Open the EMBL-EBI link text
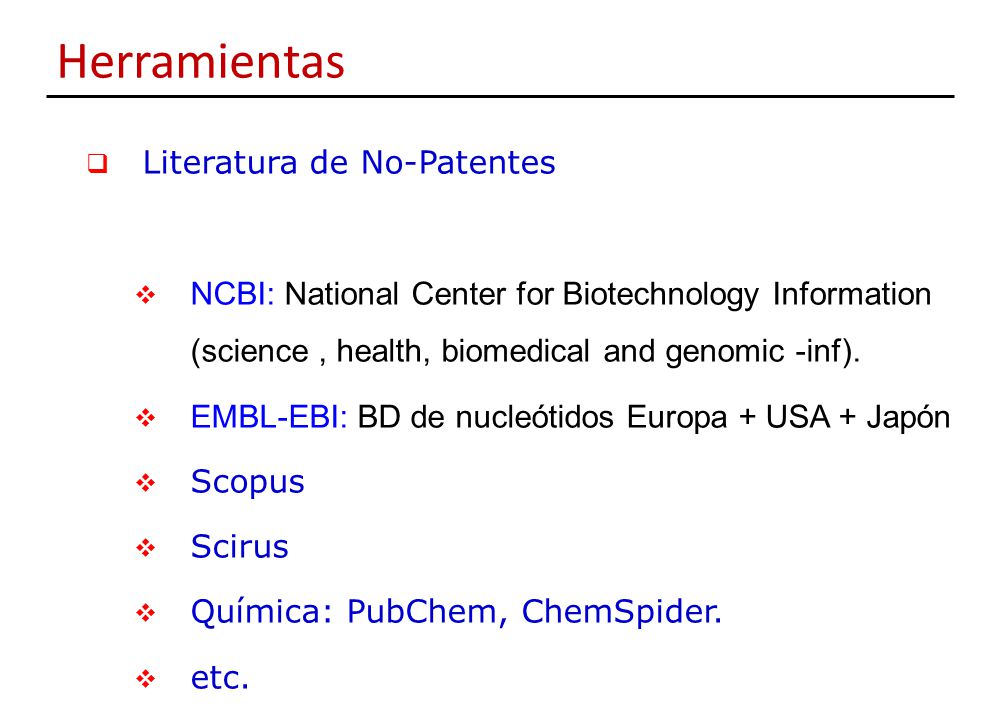This screenshot has height=720, width=1000. click(268, 417)
